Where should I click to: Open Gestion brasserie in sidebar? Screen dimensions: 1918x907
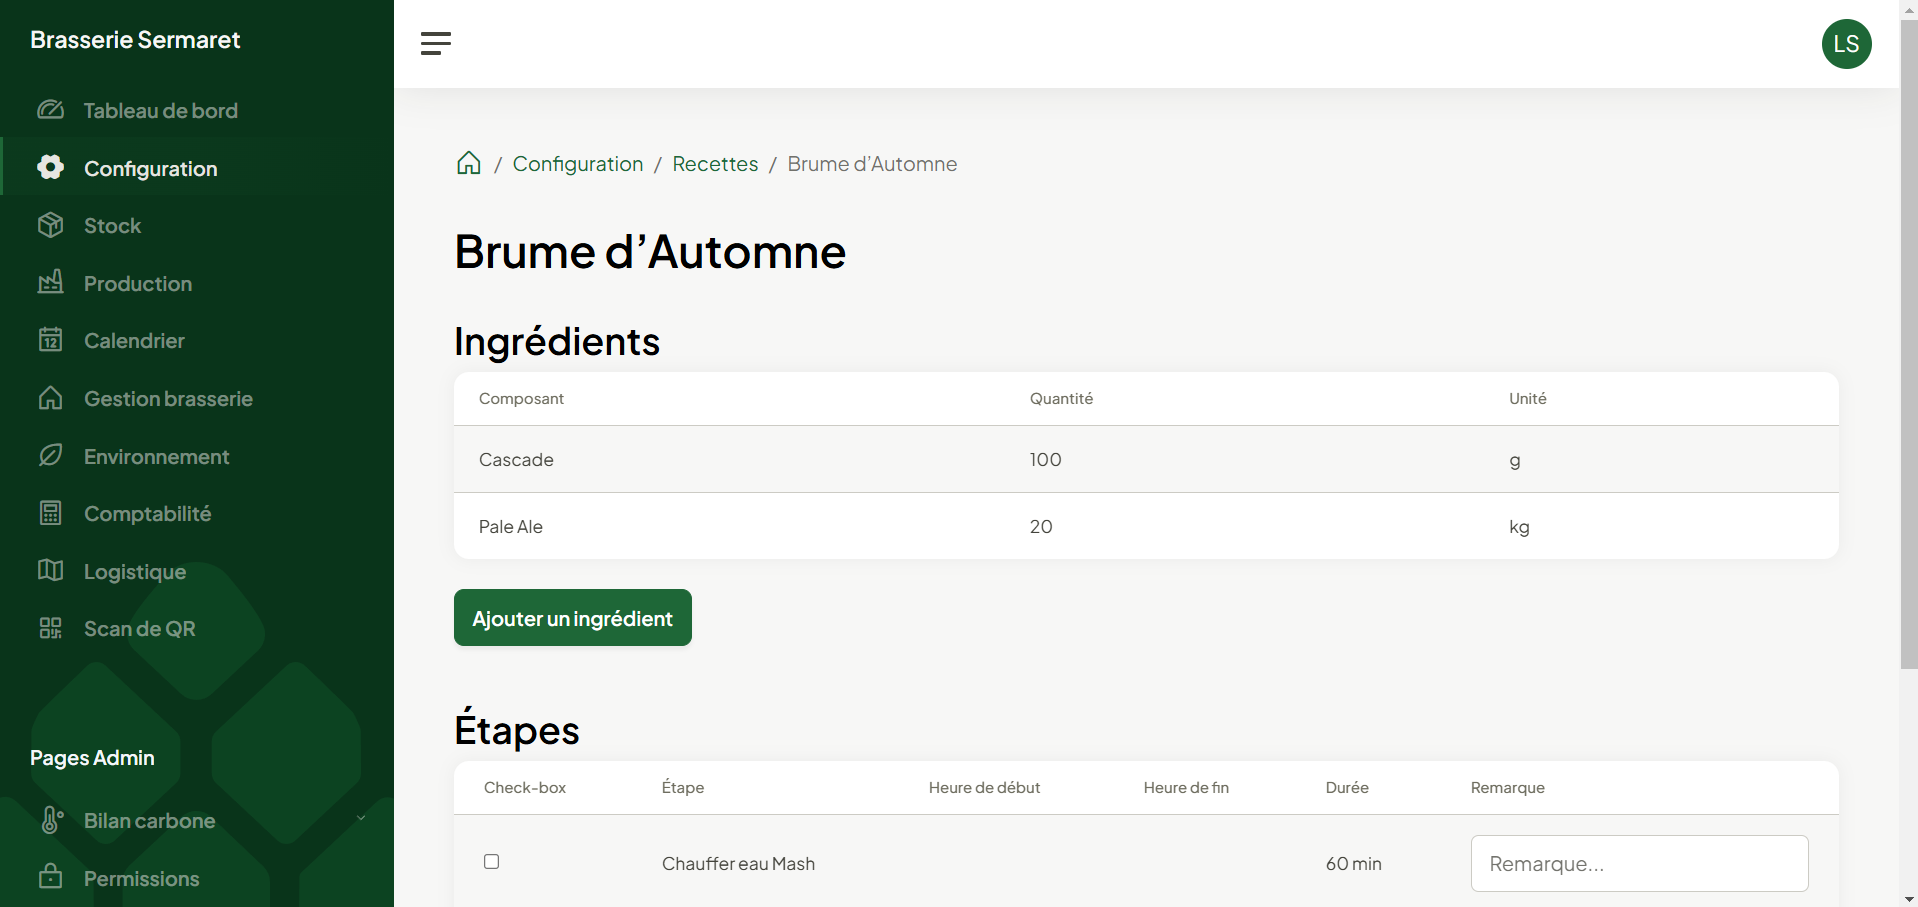168,399
